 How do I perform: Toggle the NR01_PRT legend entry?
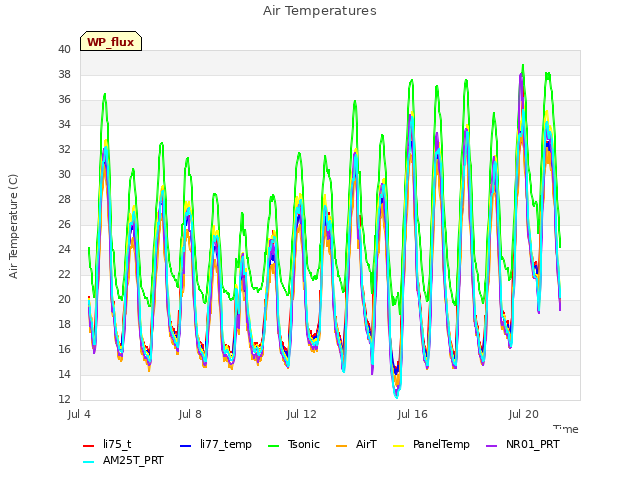pyautogui.click(x=523, y=444)
